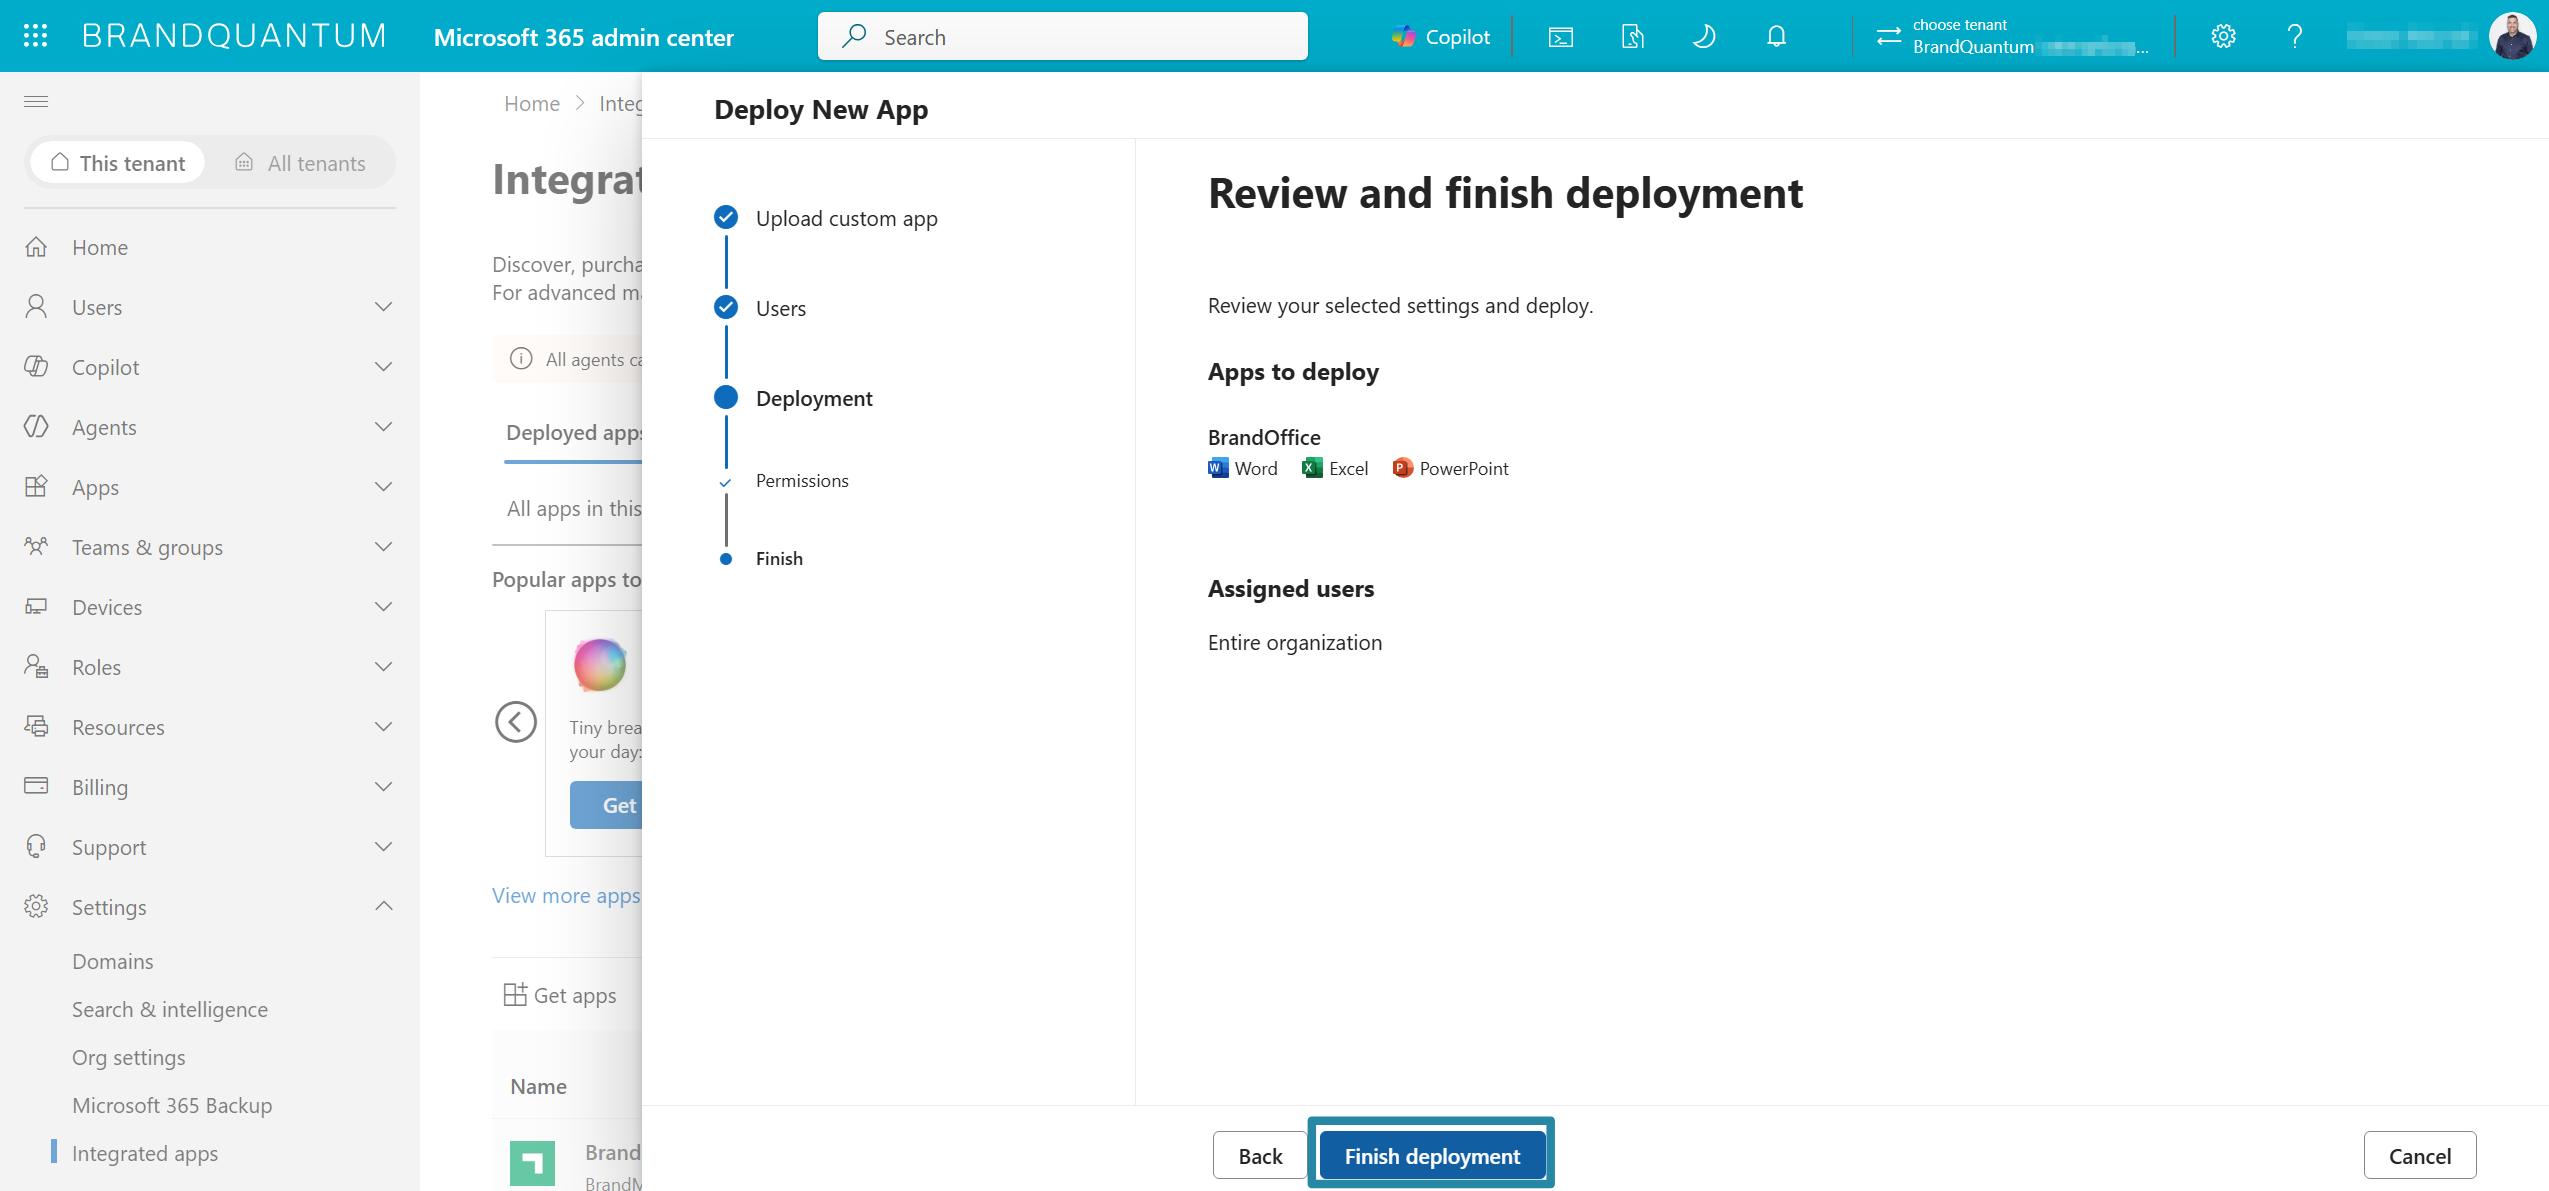Screen dimensions: 2549x1191
Task: Open the settings gear in the header
Action: click(2223, 37)
